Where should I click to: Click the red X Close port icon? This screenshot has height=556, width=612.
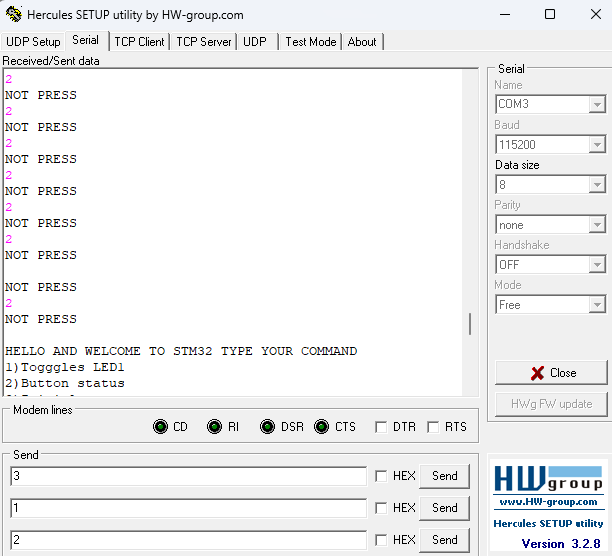coord(537,373)
